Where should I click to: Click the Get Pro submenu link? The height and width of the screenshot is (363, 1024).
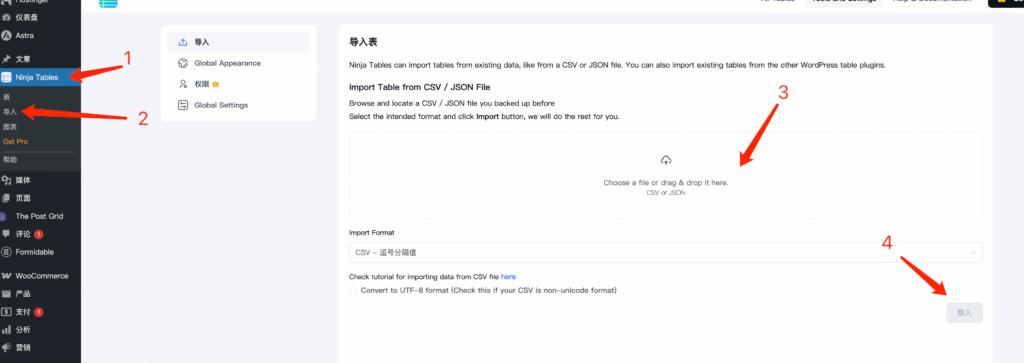[15, 142]
